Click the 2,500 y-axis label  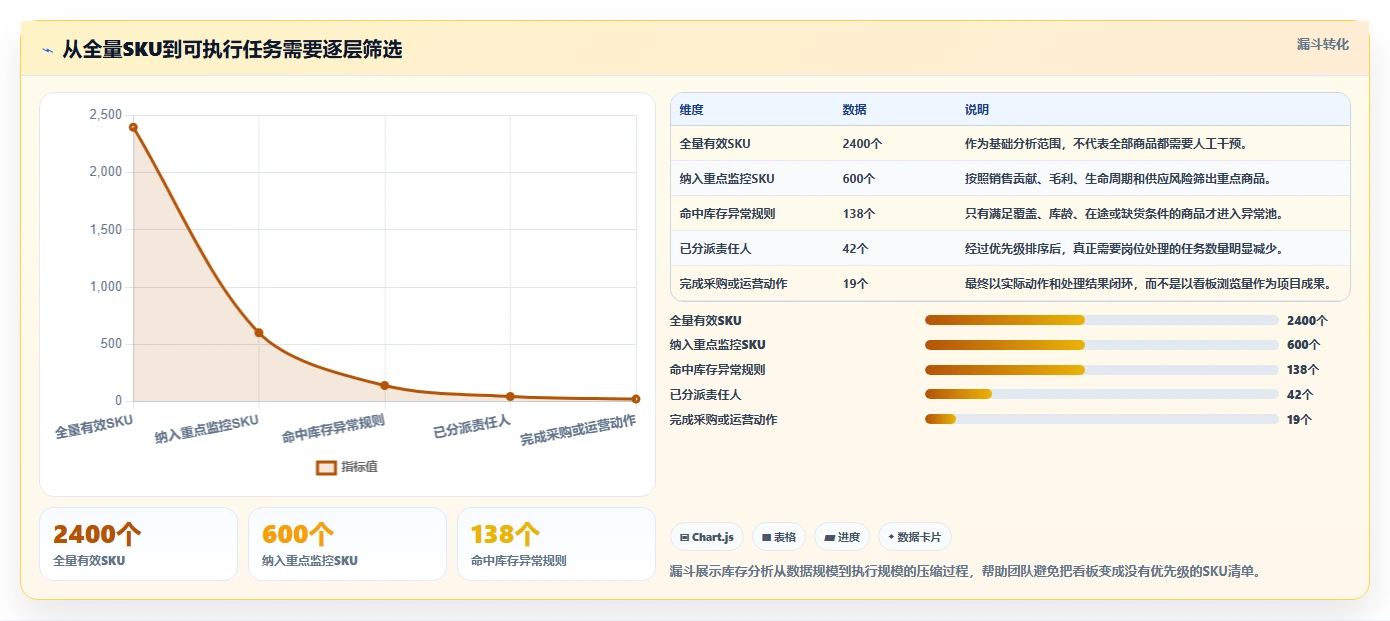click(105, 115)
